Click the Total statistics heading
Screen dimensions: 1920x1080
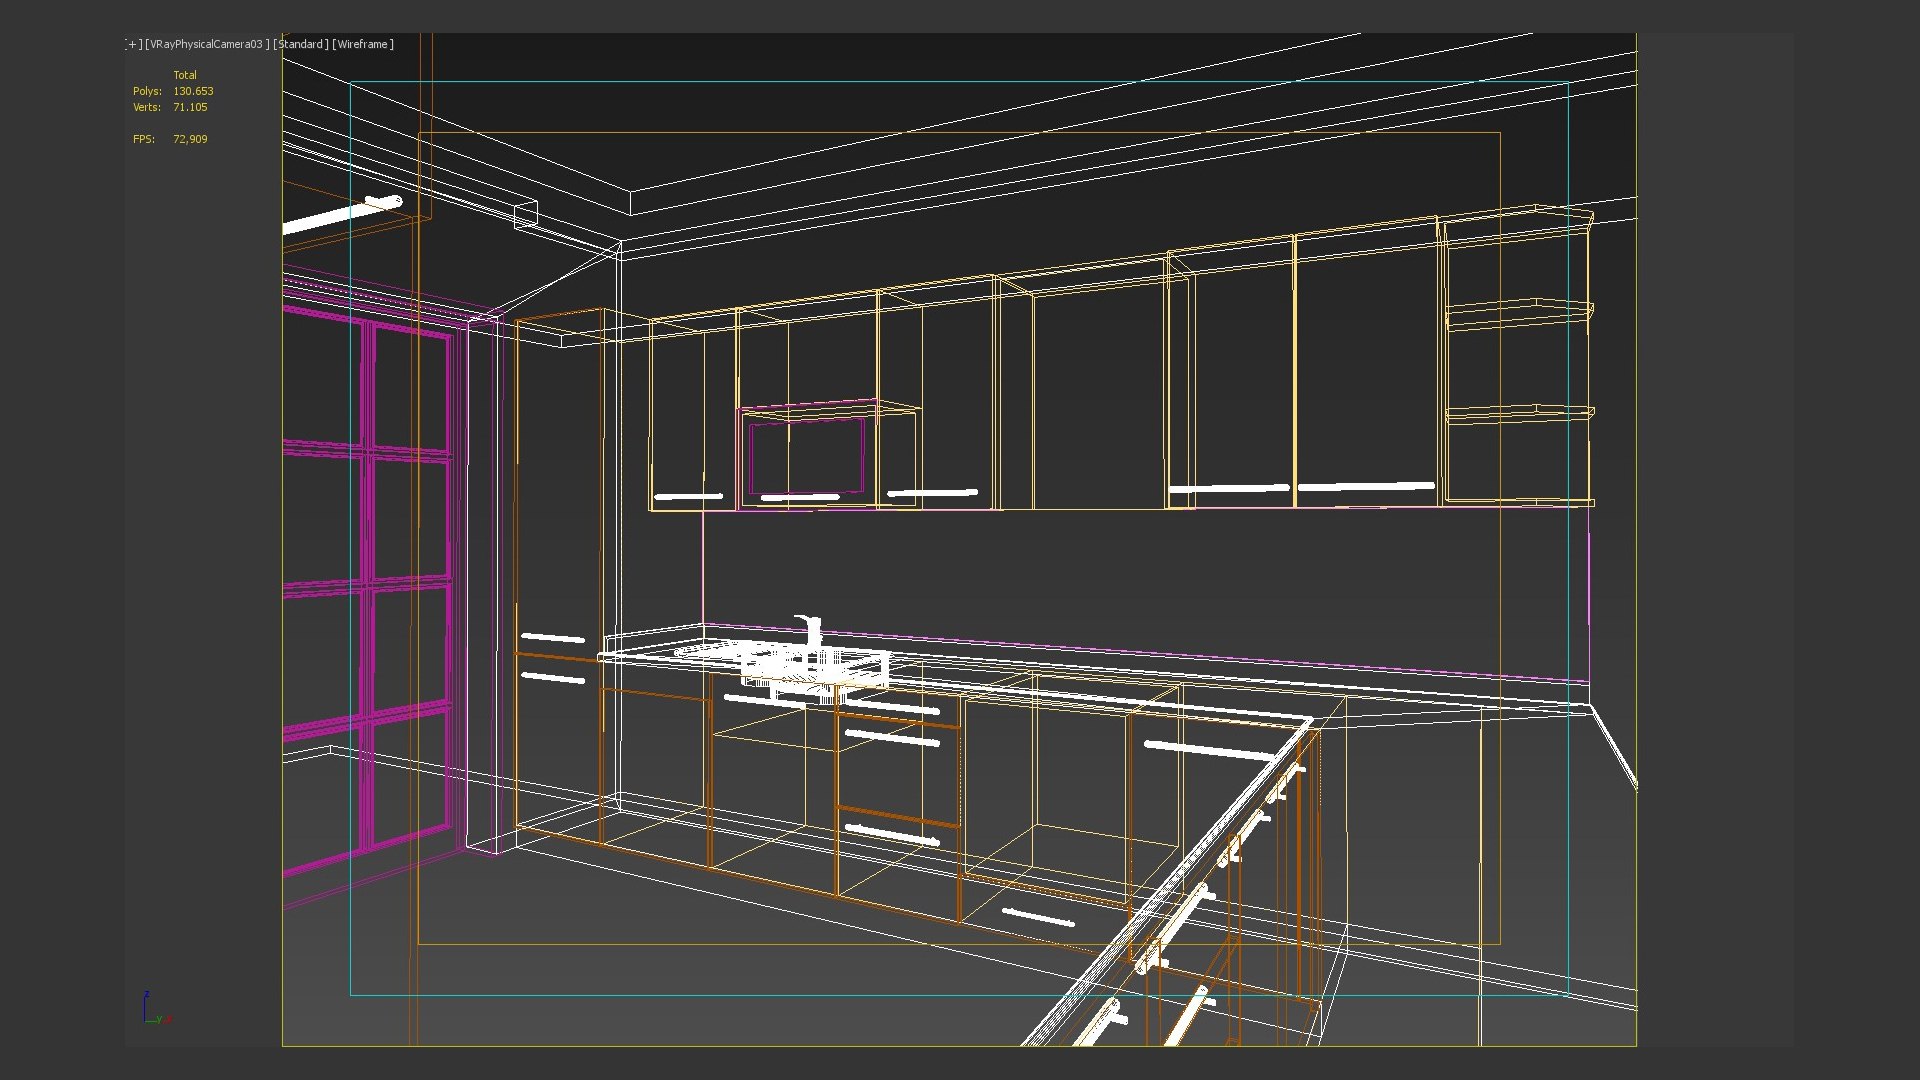(x=185, y=75)
